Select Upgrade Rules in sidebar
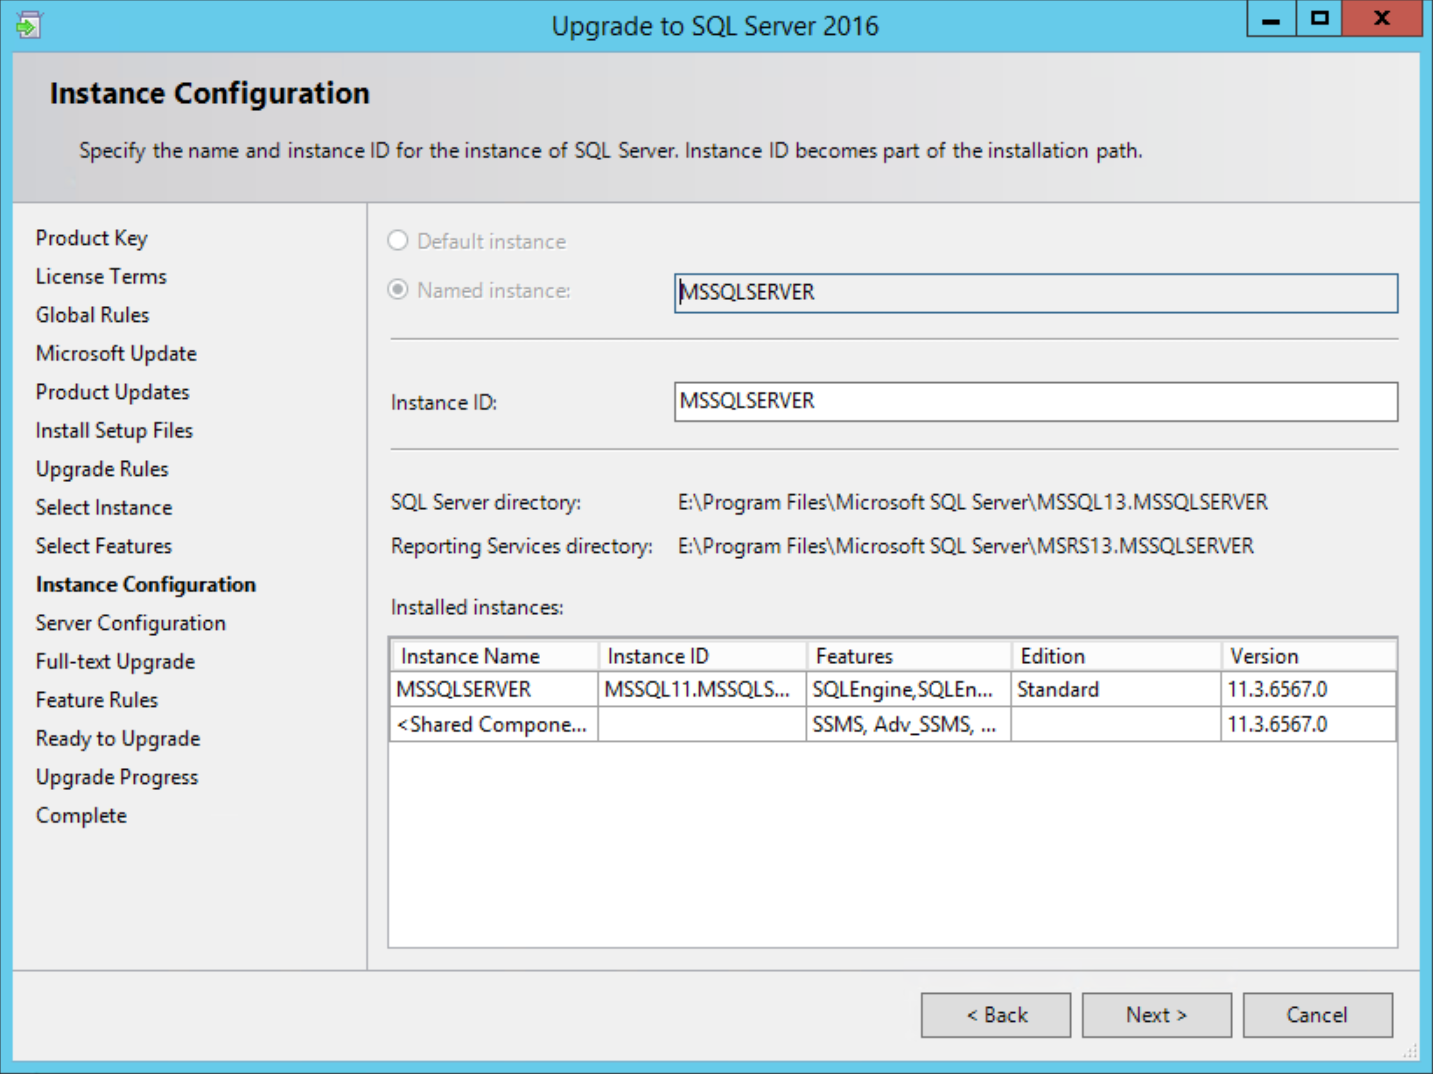This screenshot has height=1074, width=1433. click(x=102, y=469)
